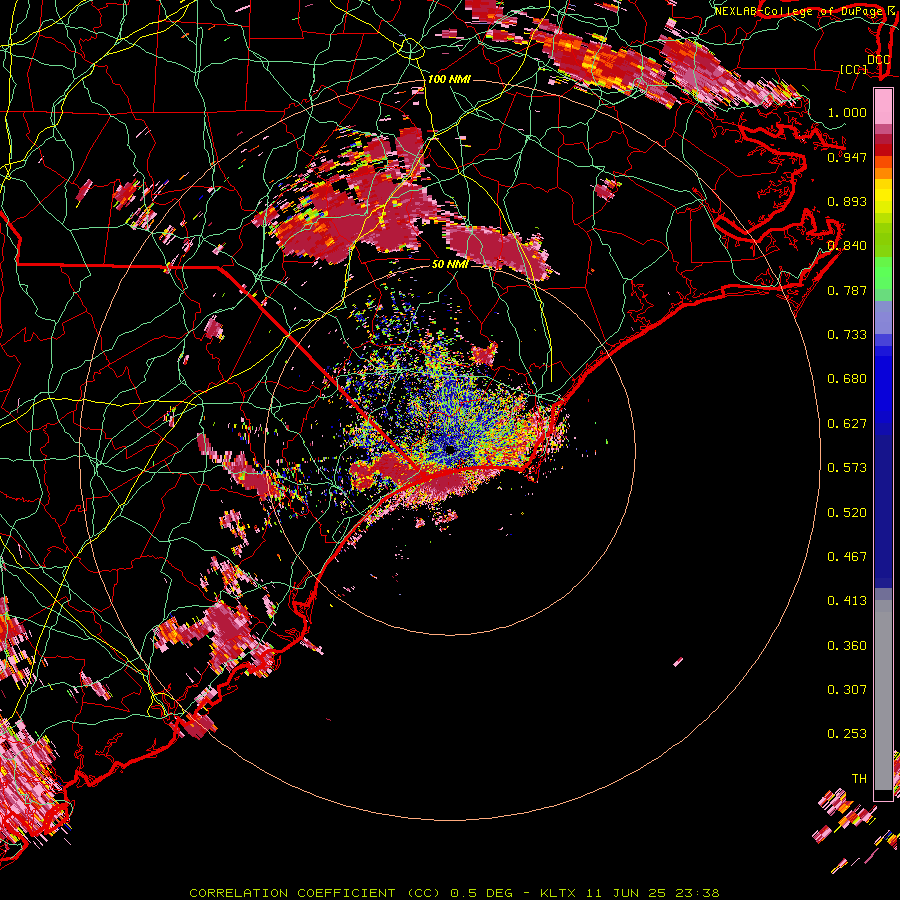
Task: Click the 0.787 scale value
Action: (x=847, y=290)
